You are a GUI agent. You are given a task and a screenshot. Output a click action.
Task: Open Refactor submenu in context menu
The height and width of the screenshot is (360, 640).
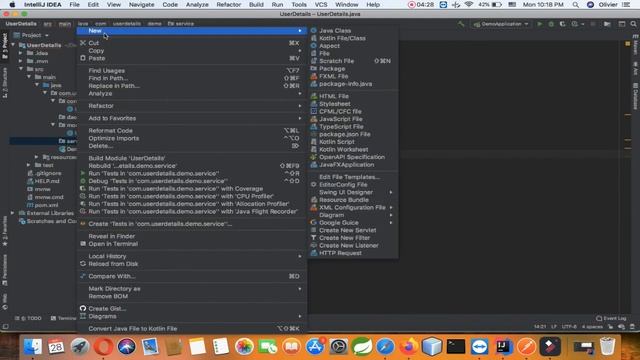pos(192,106)
